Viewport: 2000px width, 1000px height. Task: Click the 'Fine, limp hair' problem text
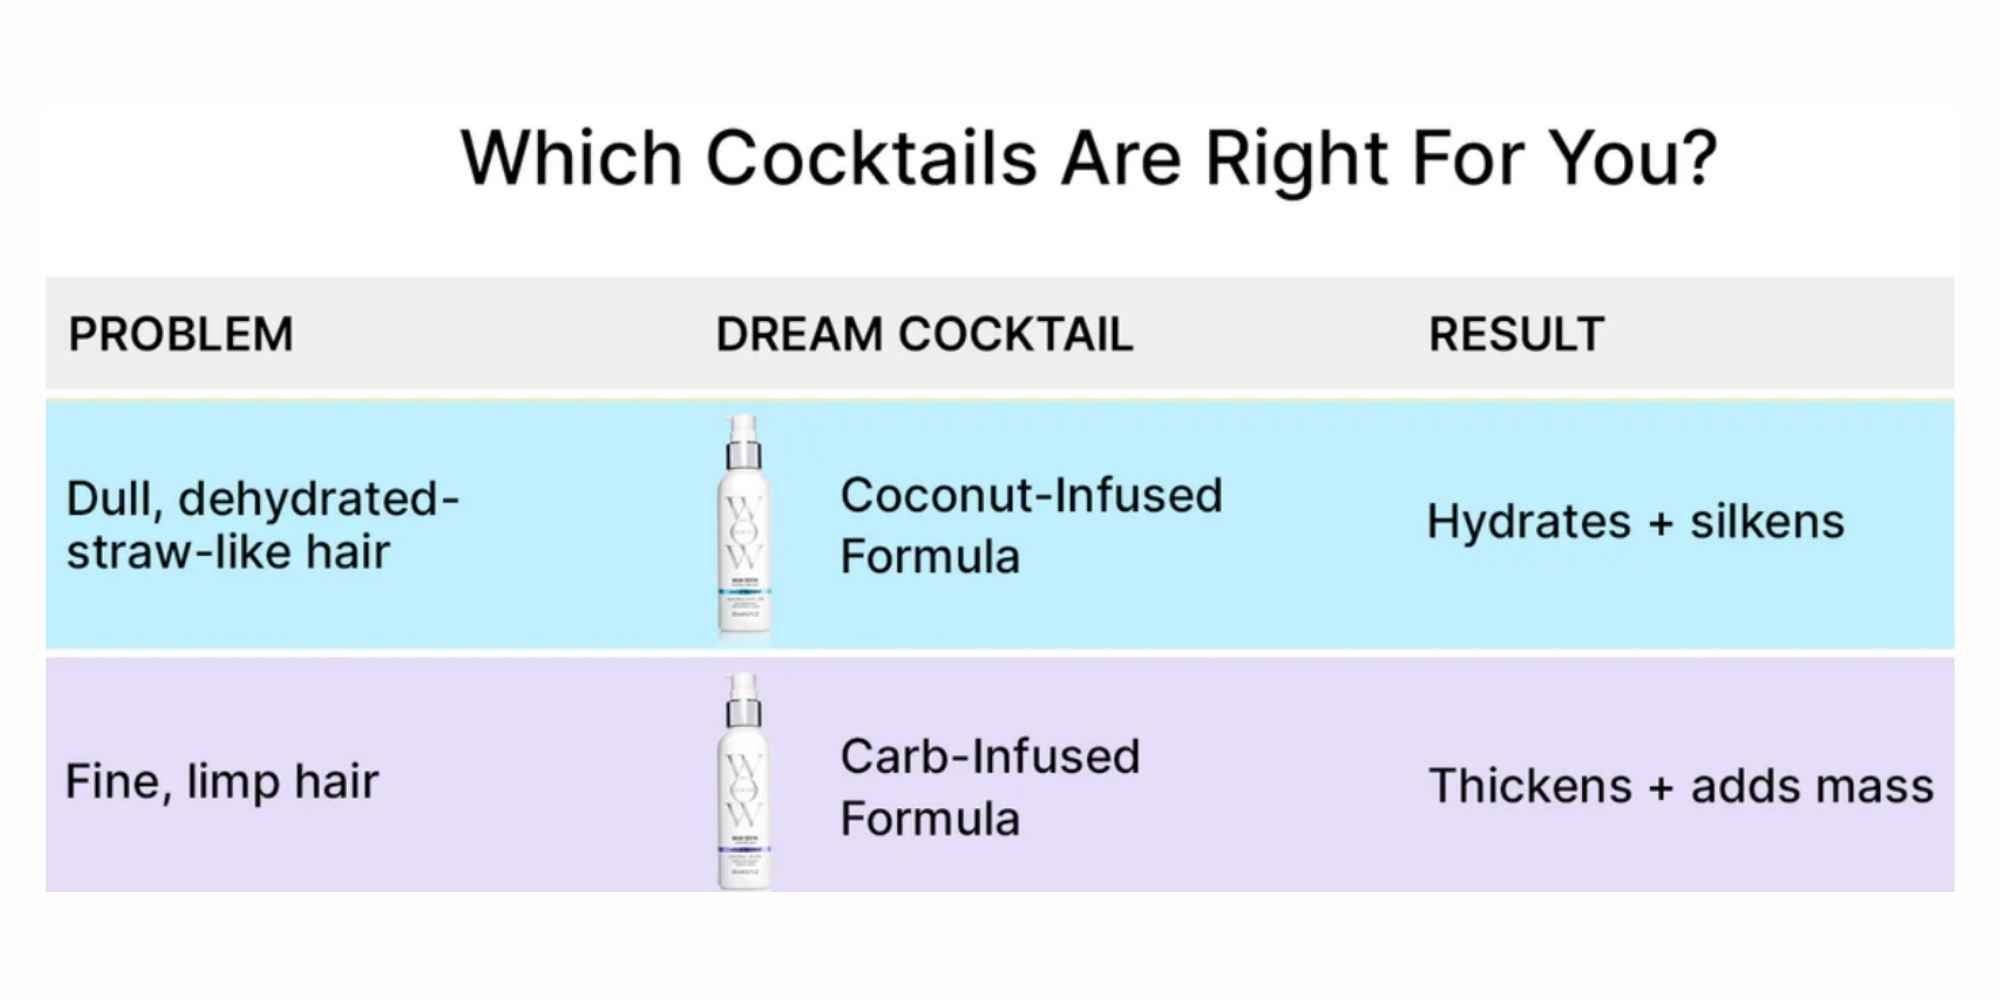click(222, 781)
